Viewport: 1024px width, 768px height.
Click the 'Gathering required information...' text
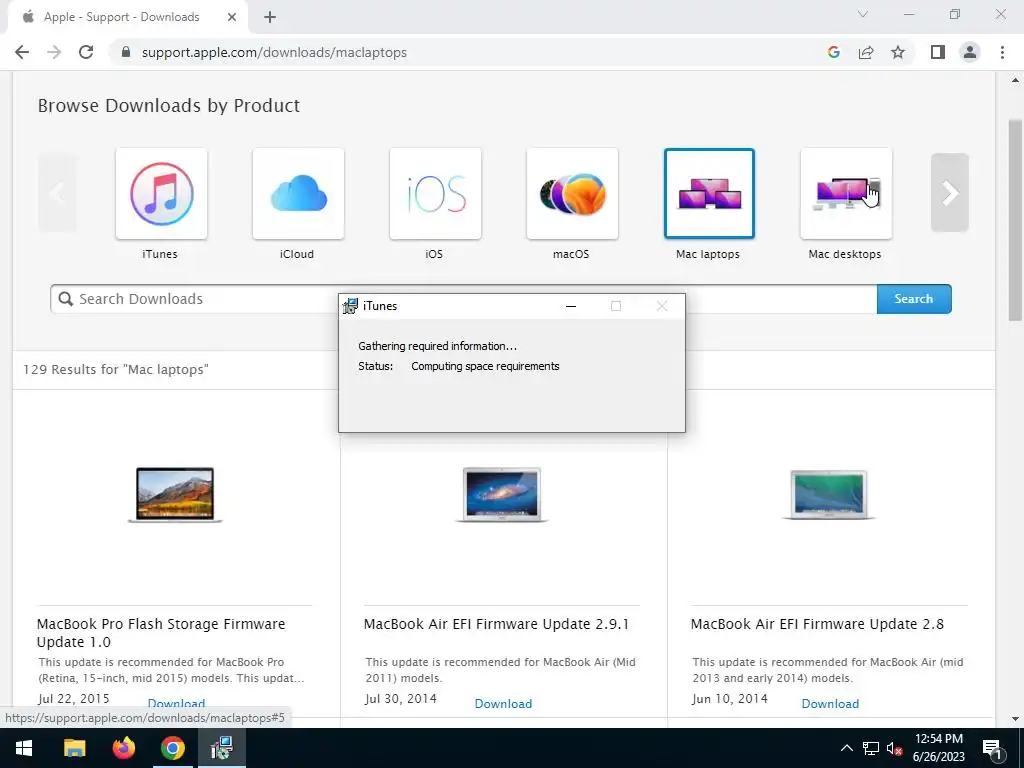tap(438, 346)
